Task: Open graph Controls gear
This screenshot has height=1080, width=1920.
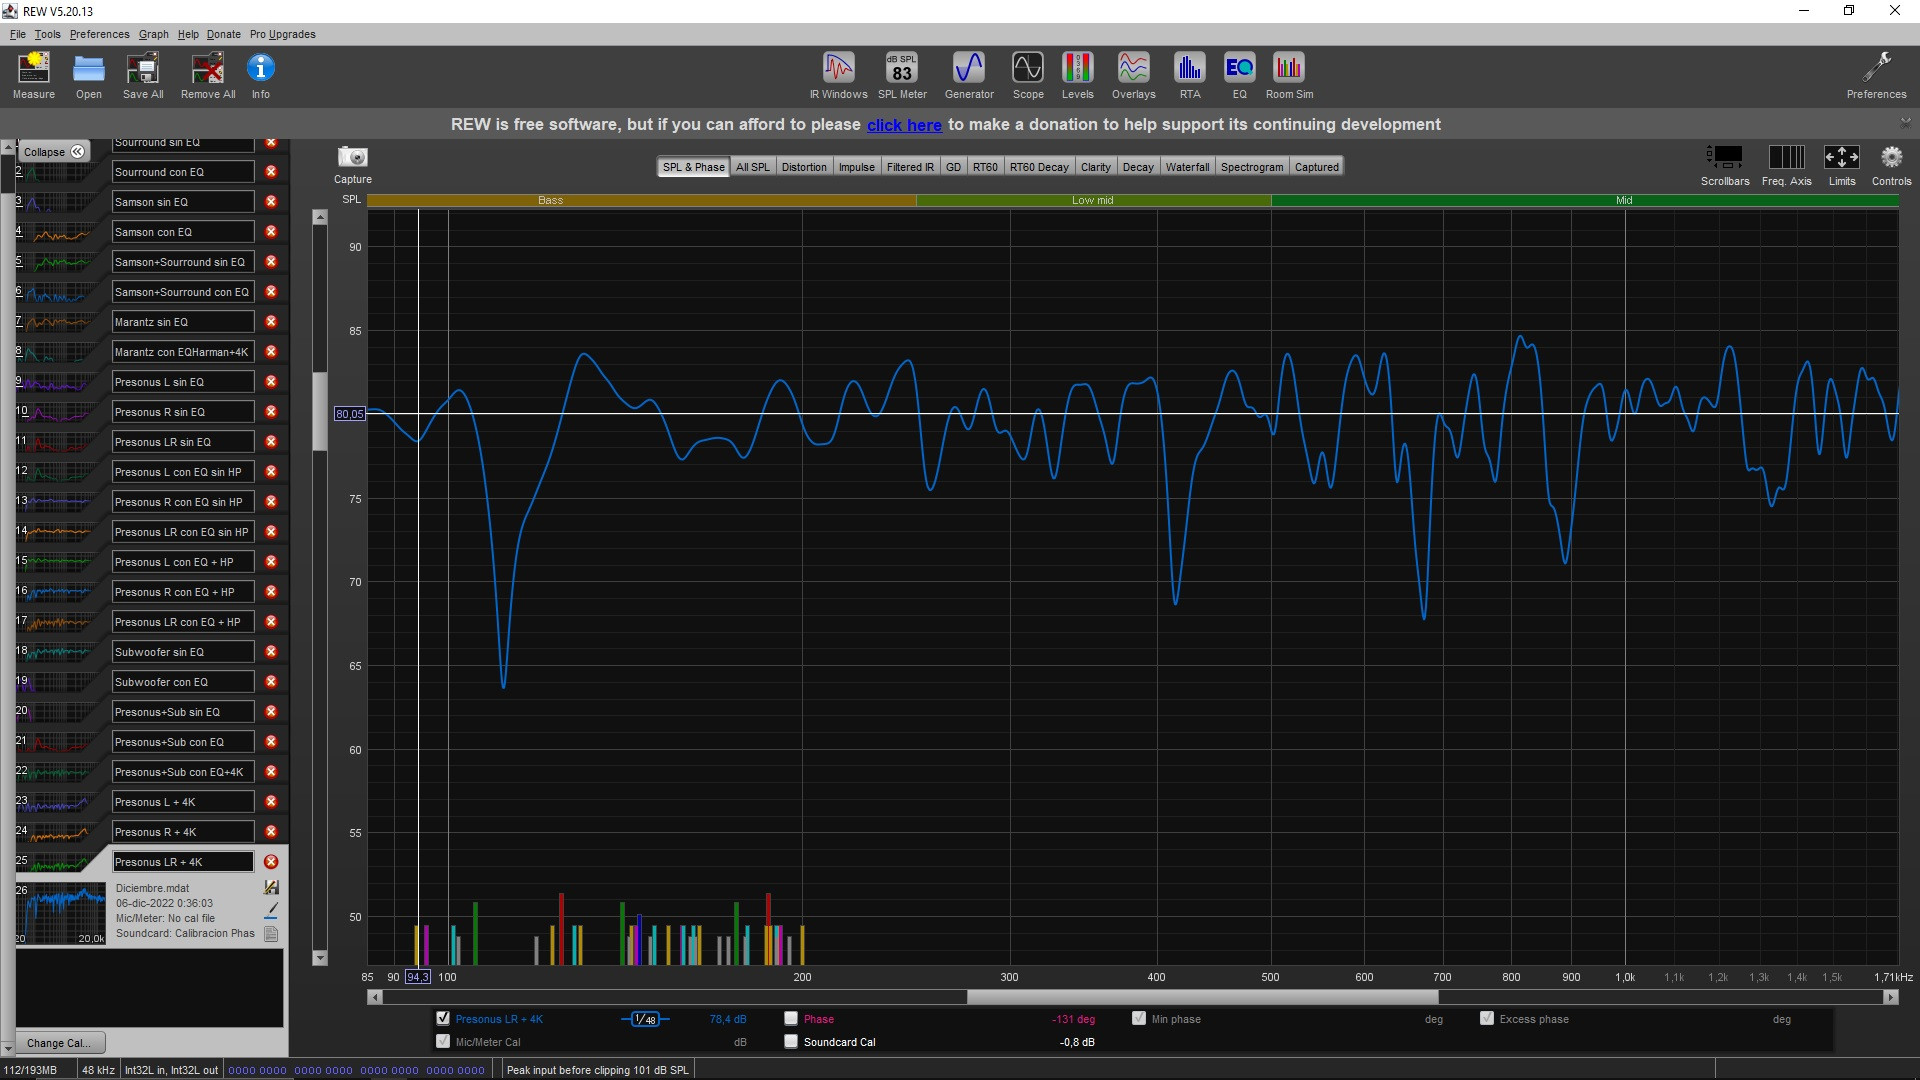Action: [1890, 158]
